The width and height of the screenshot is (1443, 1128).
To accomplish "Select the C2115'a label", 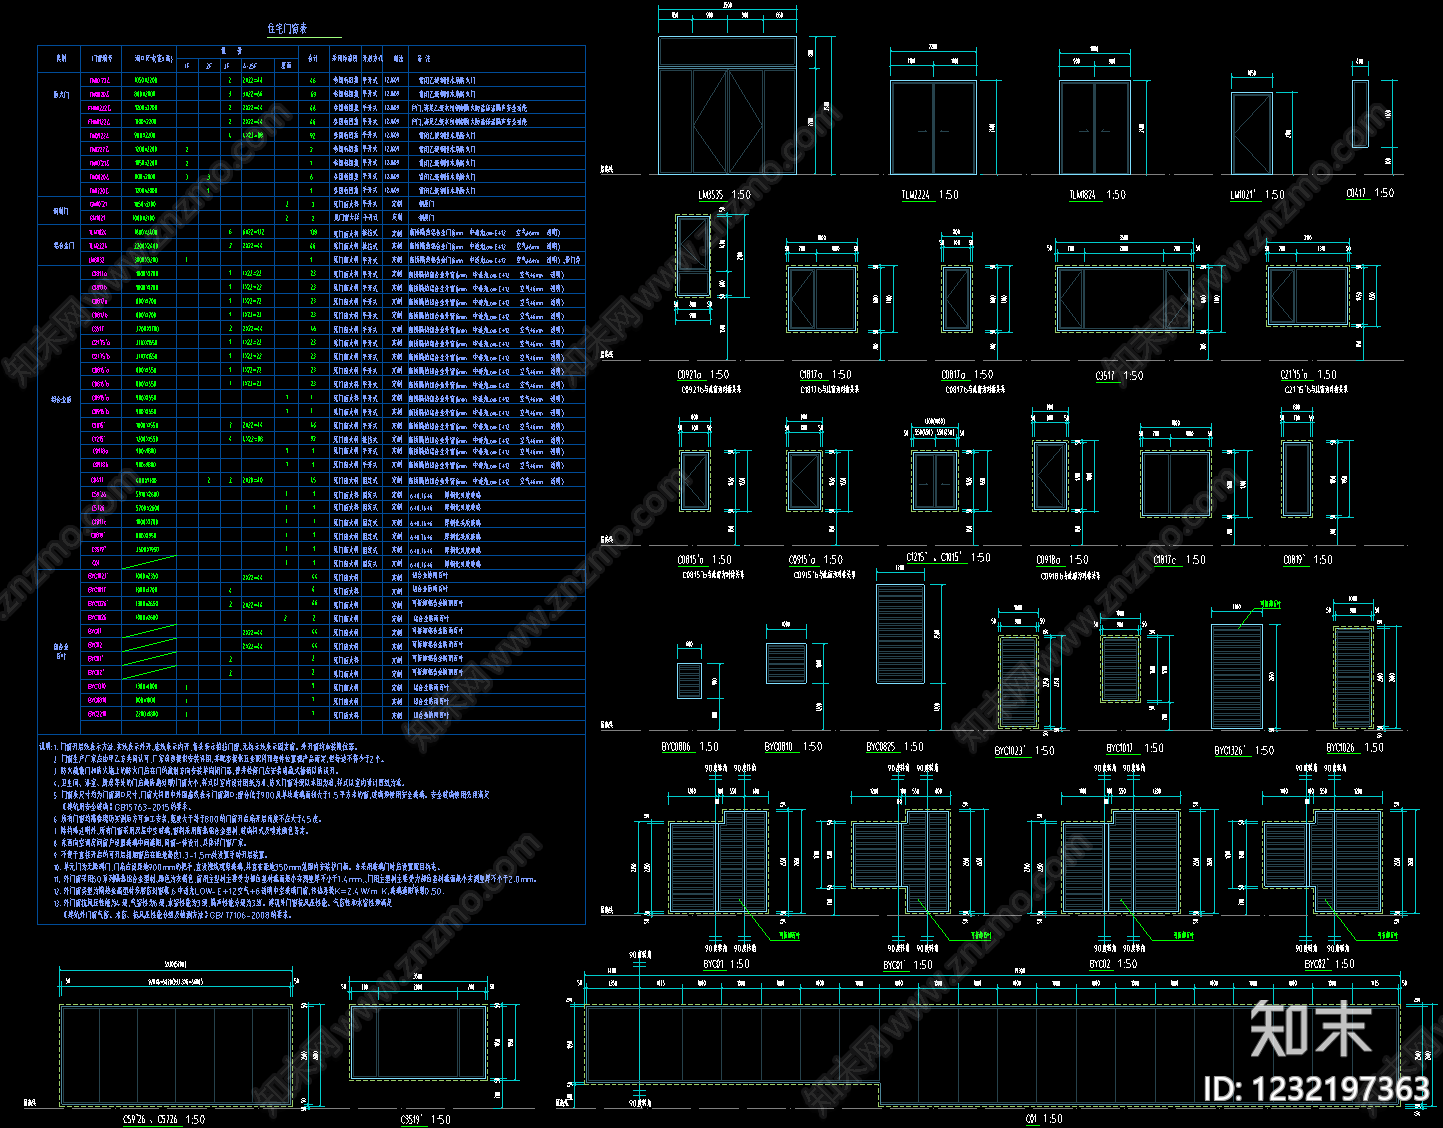I will 1295,375.
